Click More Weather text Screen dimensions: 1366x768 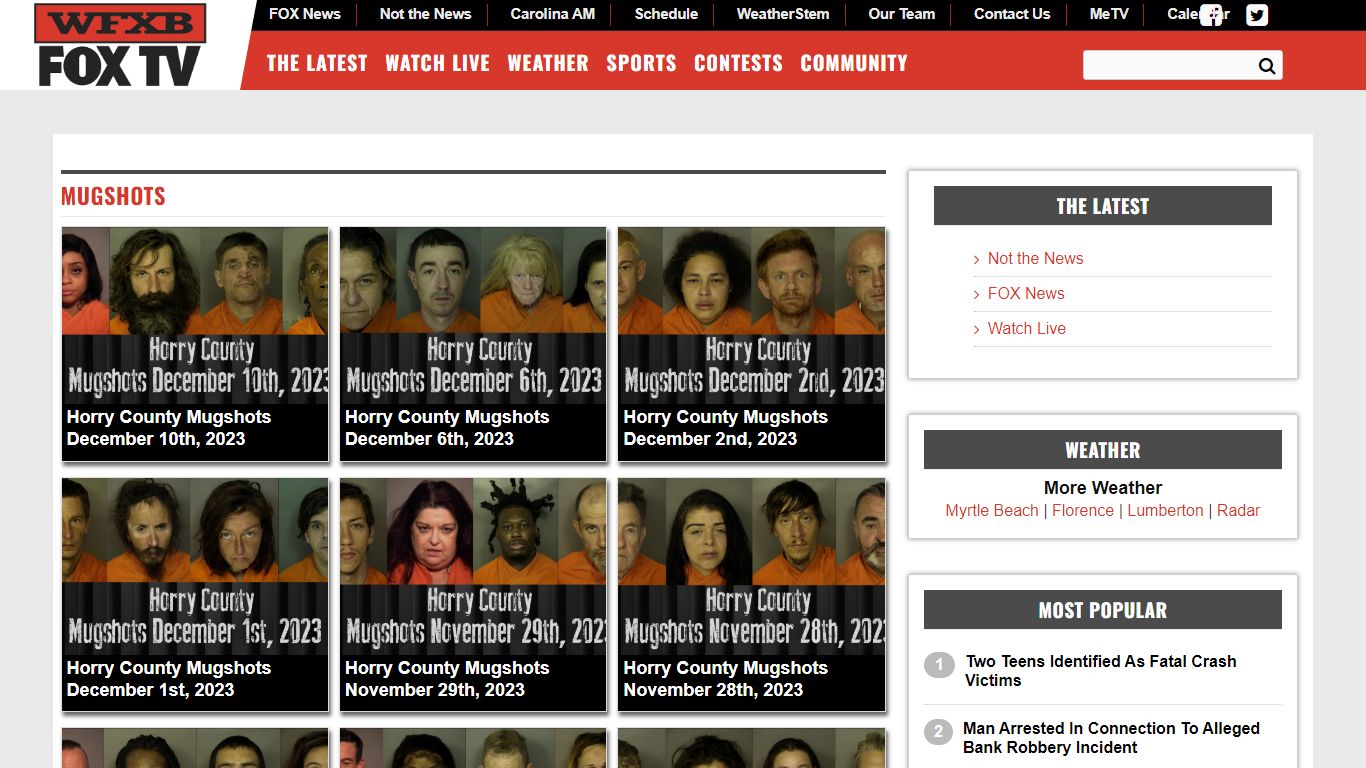click(x=1103, y=488)
